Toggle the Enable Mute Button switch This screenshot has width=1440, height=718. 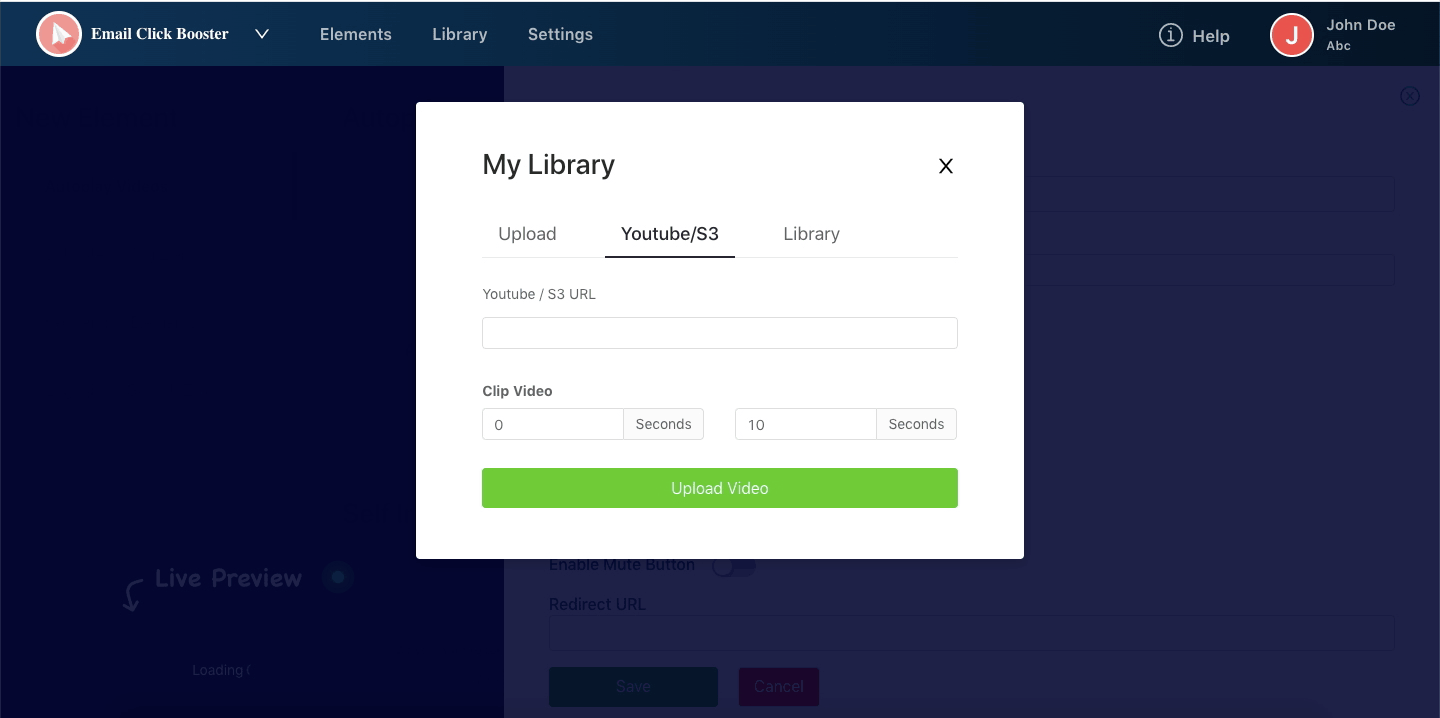coord(733,568)
